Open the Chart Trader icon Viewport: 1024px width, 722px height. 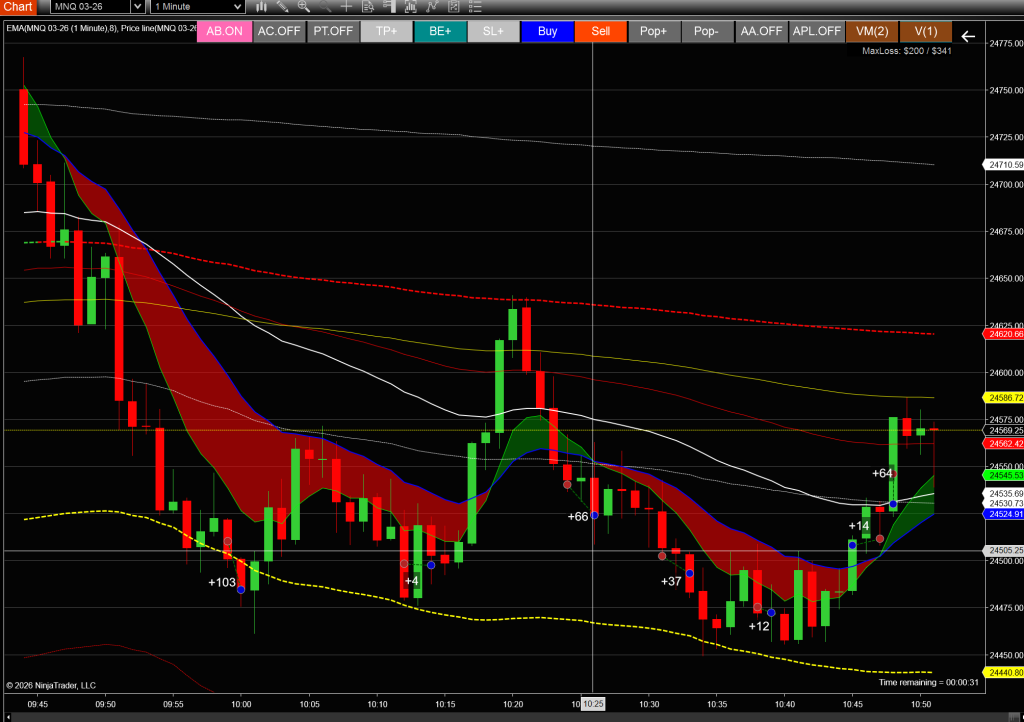tap(389, 6)
